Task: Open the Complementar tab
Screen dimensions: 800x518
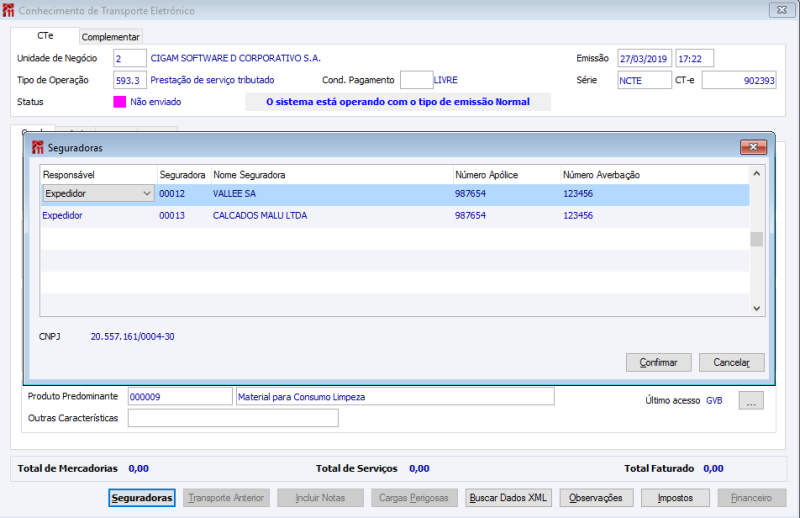Action: point(110,37)
